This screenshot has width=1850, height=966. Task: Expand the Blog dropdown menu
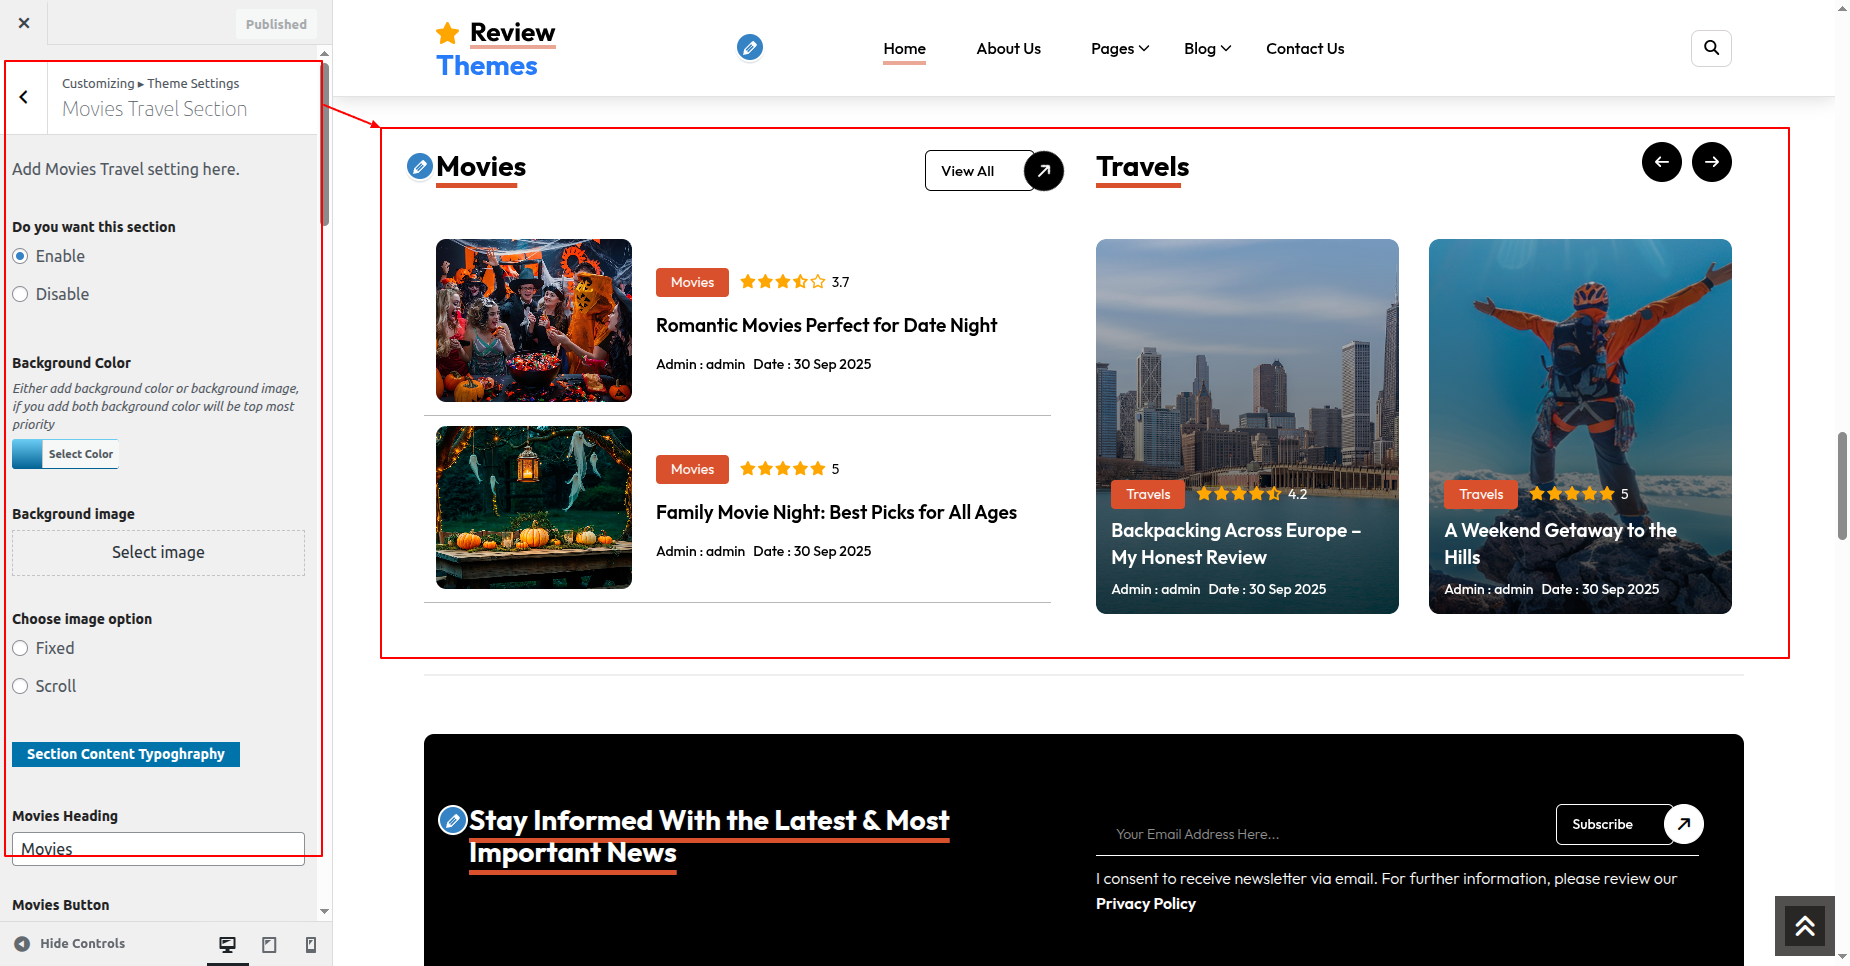point(1206,48)
